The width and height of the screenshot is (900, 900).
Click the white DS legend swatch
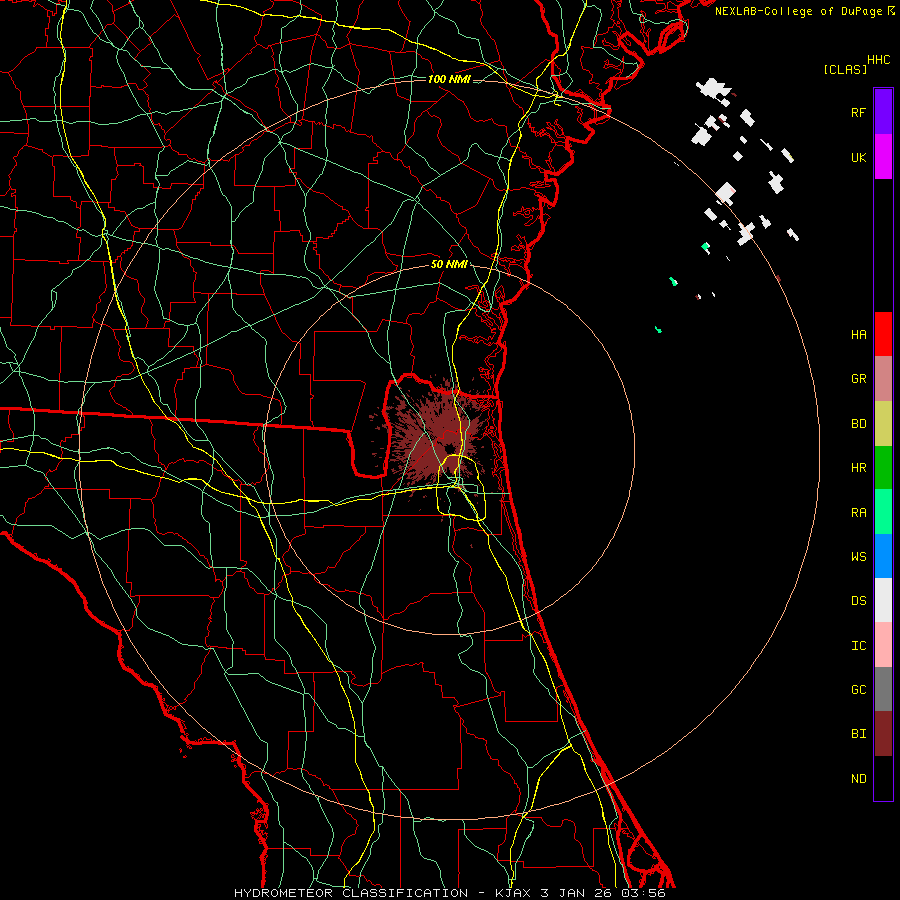click(x=883, y=600)
